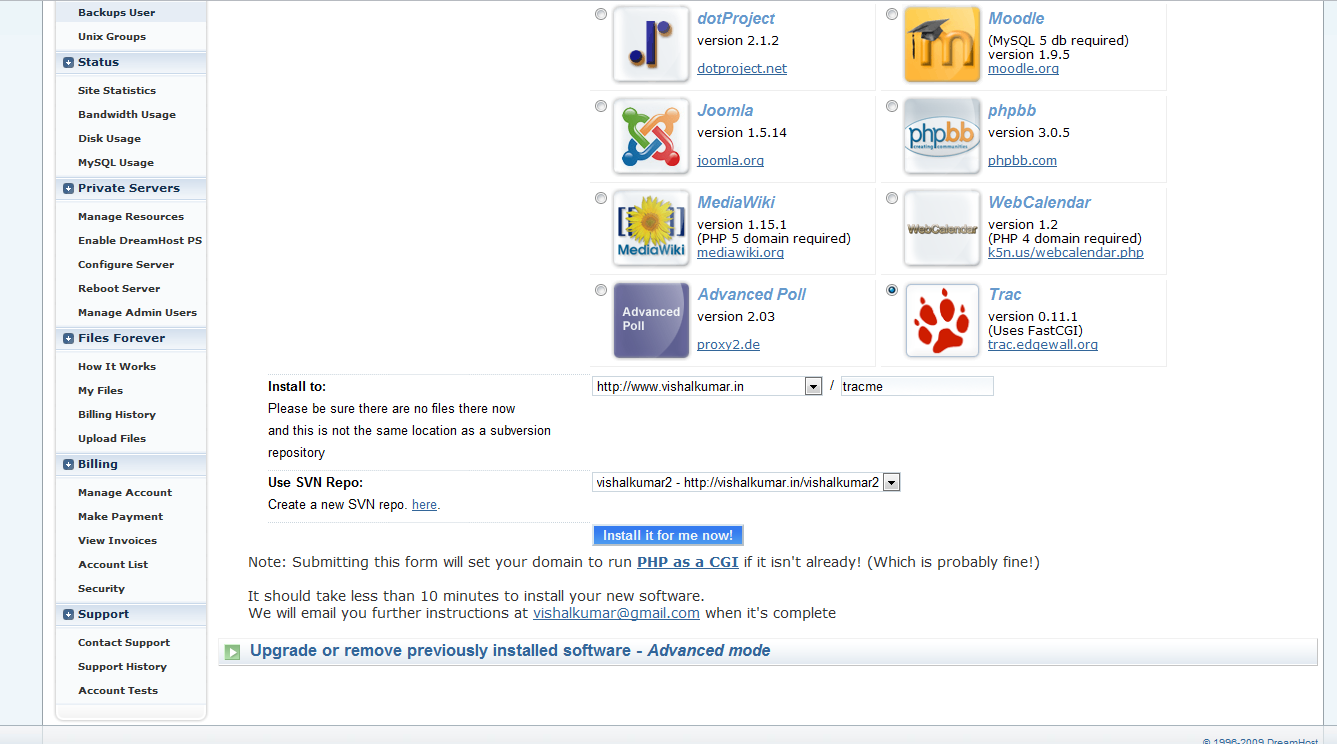Open the Install to domain dropdown
The image size is (1337, 744).
(x=707, y=386)
